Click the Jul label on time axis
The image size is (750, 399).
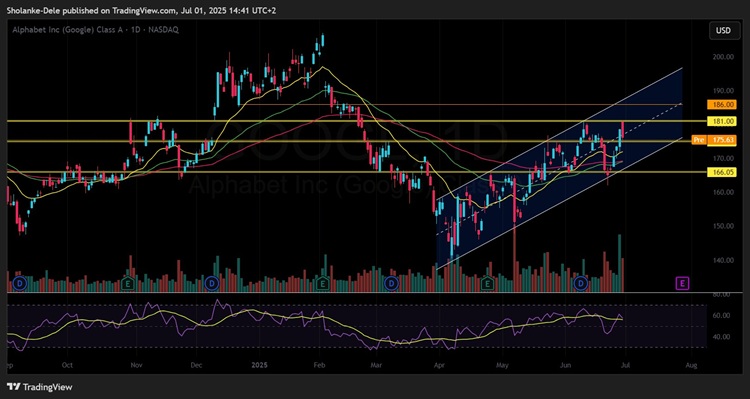click(626, 365)
